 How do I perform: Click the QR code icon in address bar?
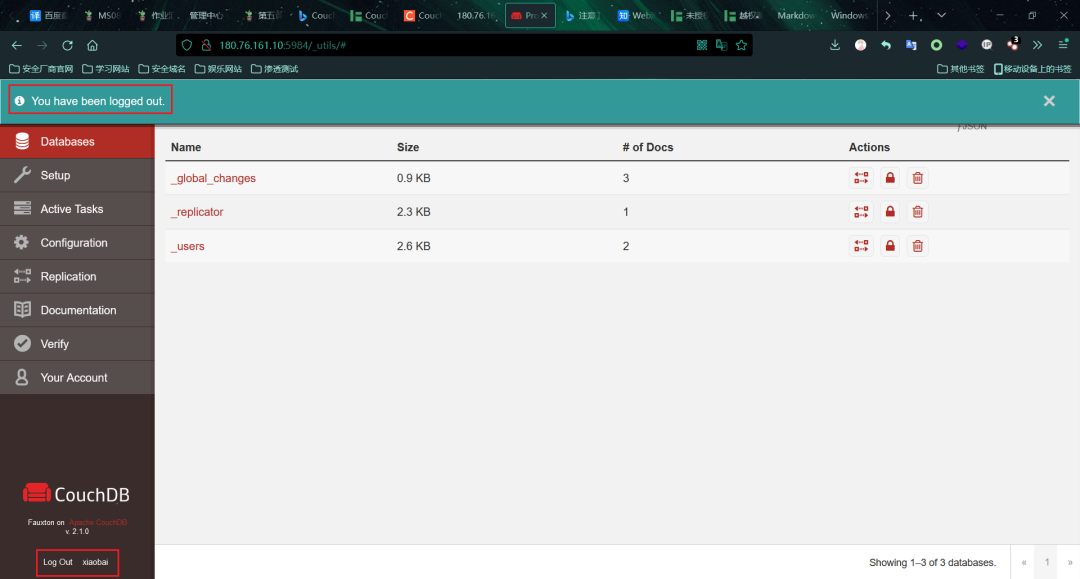[702, 45]
